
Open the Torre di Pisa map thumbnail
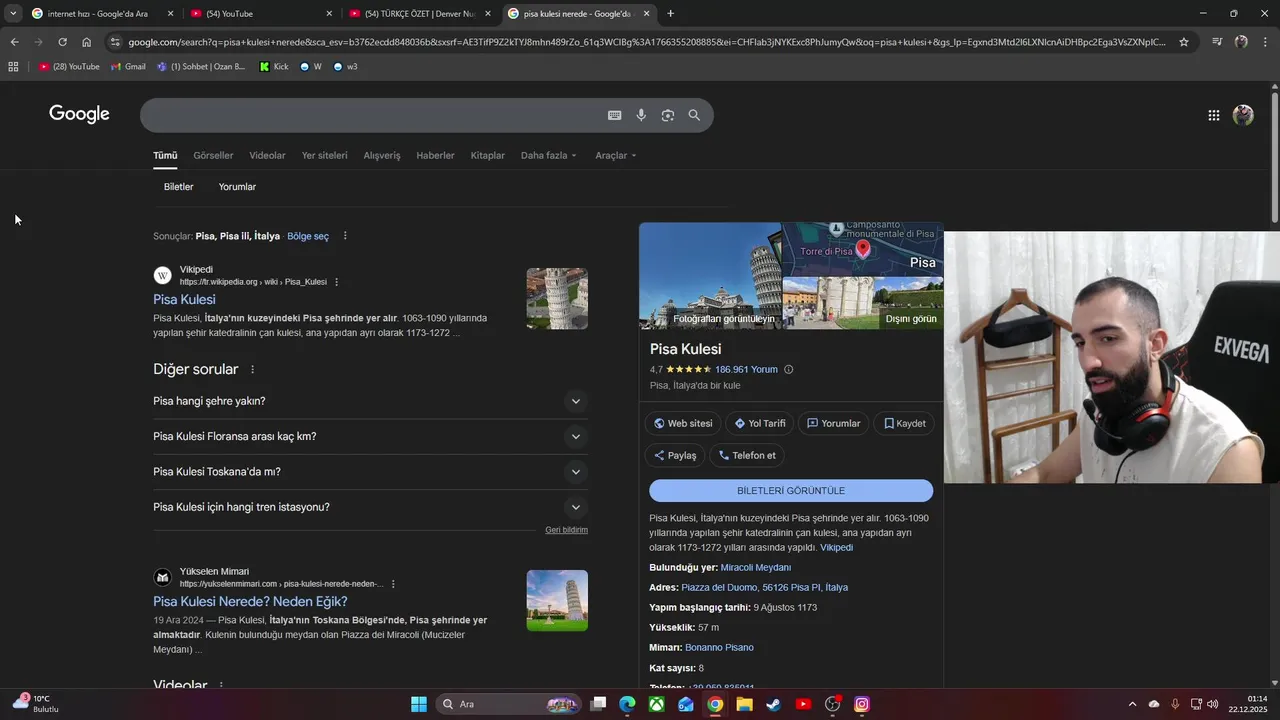(862, 248)
